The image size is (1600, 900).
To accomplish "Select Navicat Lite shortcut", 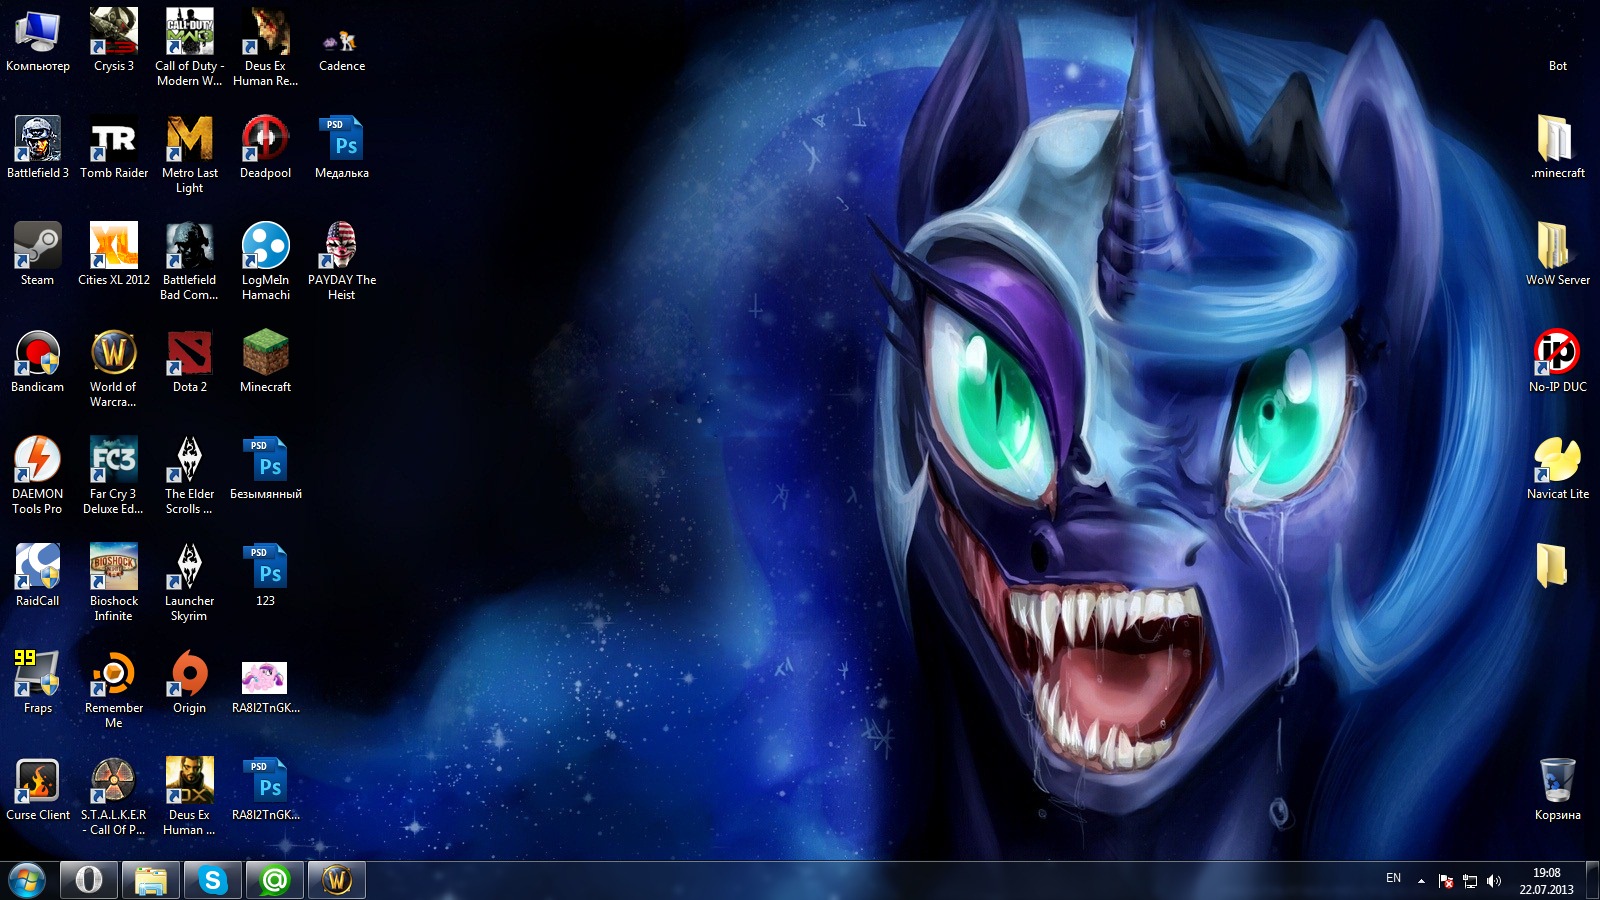I will (1558, 470).
